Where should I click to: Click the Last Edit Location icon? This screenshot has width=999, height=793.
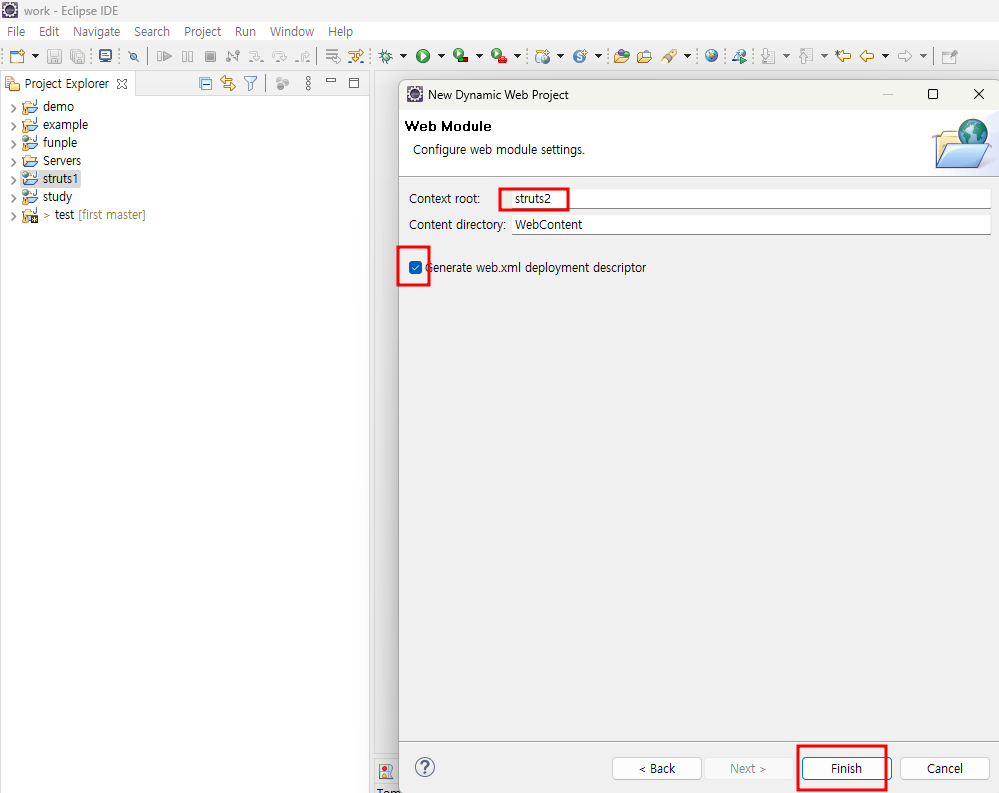pos(843,56)
